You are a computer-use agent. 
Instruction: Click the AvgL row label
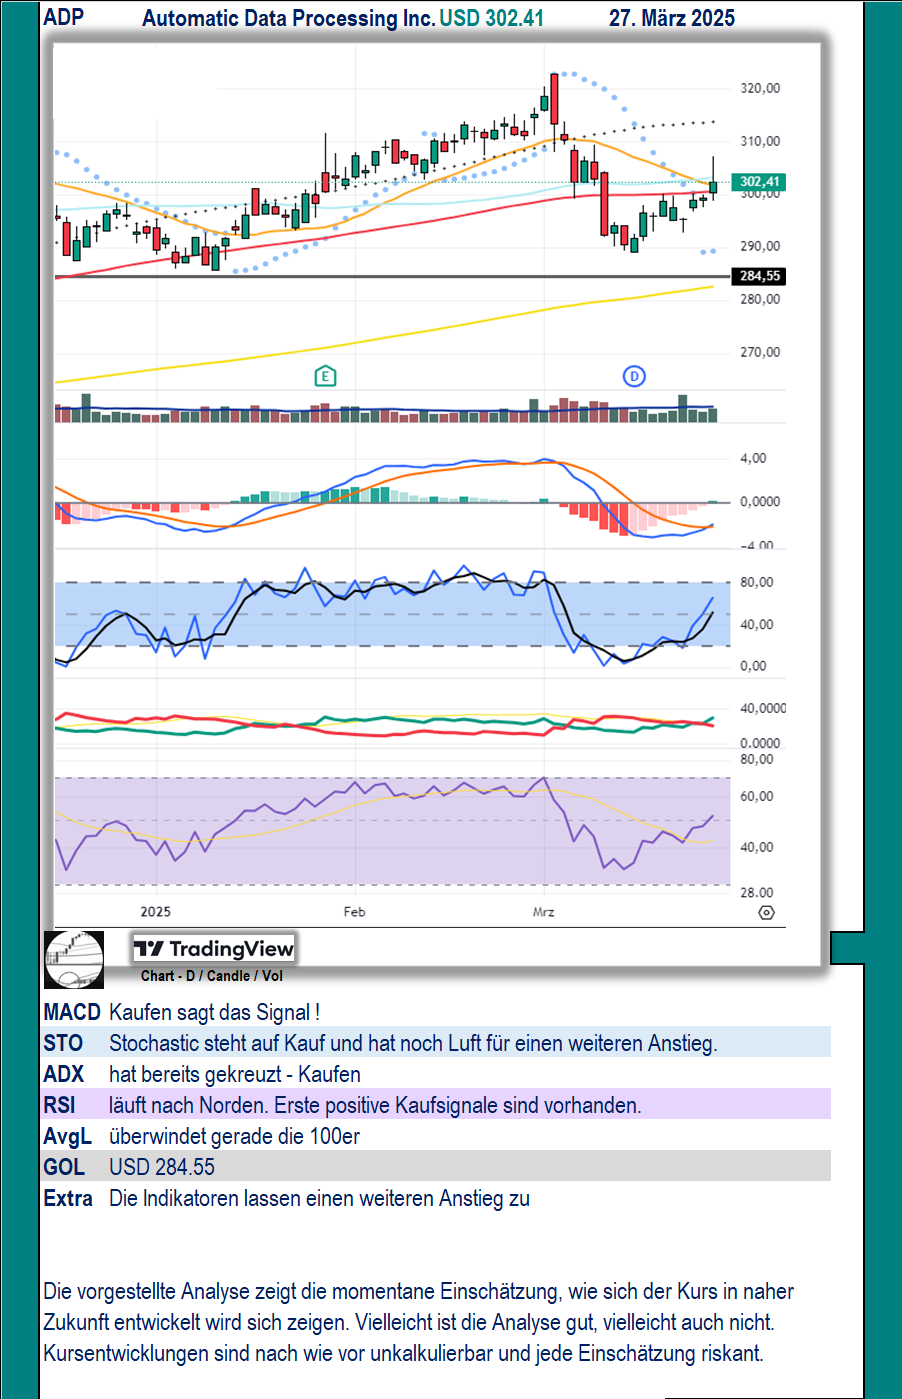(68, 1136)
